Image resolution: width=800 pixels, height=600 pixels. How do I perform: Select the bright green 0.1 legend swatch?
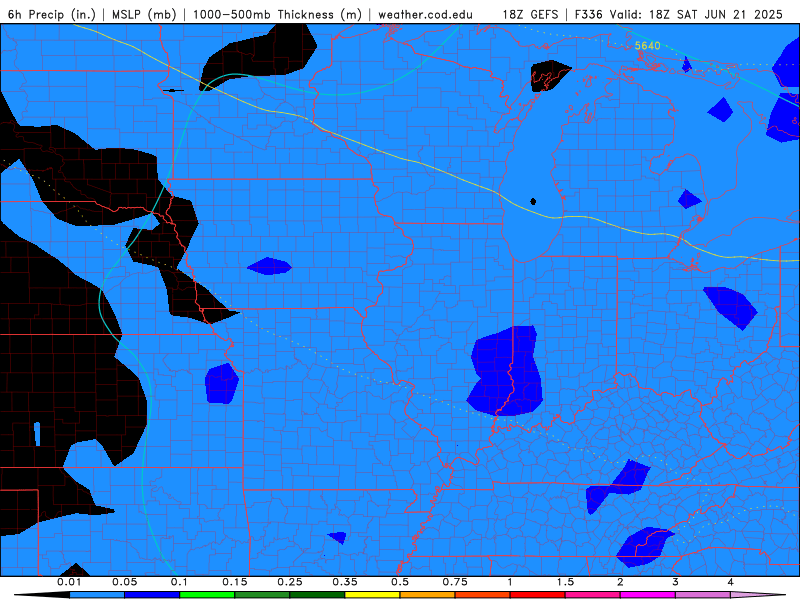tap(207, 595)
